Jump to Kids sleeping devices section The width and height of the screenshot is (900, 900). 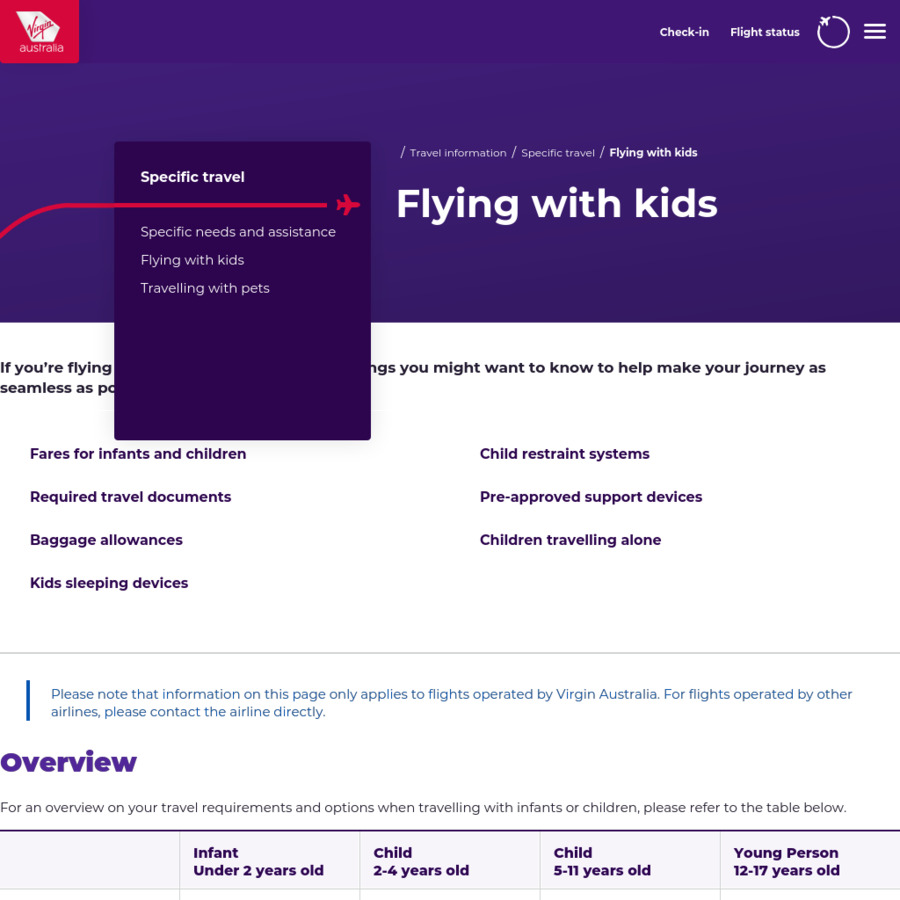coord(109,583)
